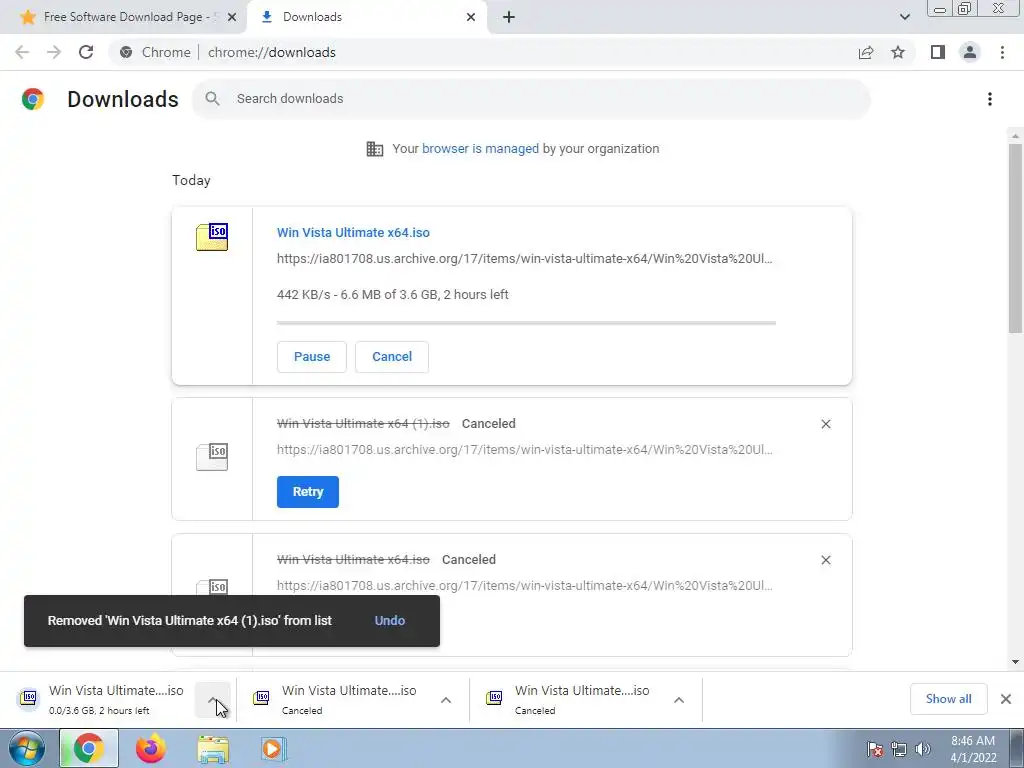Bookmark this tab with the star icon
Image resolution: width=1024 pixels, height=768 pixels.
(898, 52)
